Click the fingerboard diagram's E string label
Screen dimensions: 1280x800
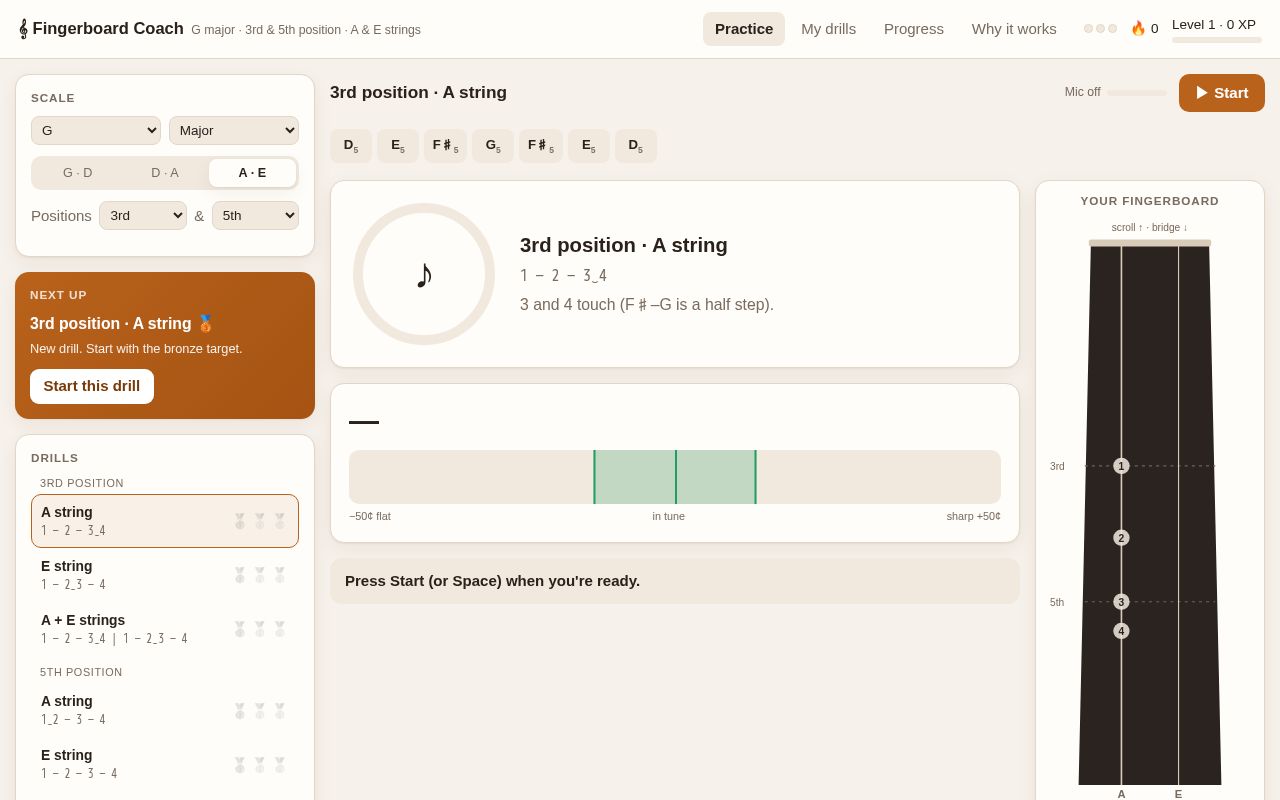pyautogui.click(x=1178, y=794)
